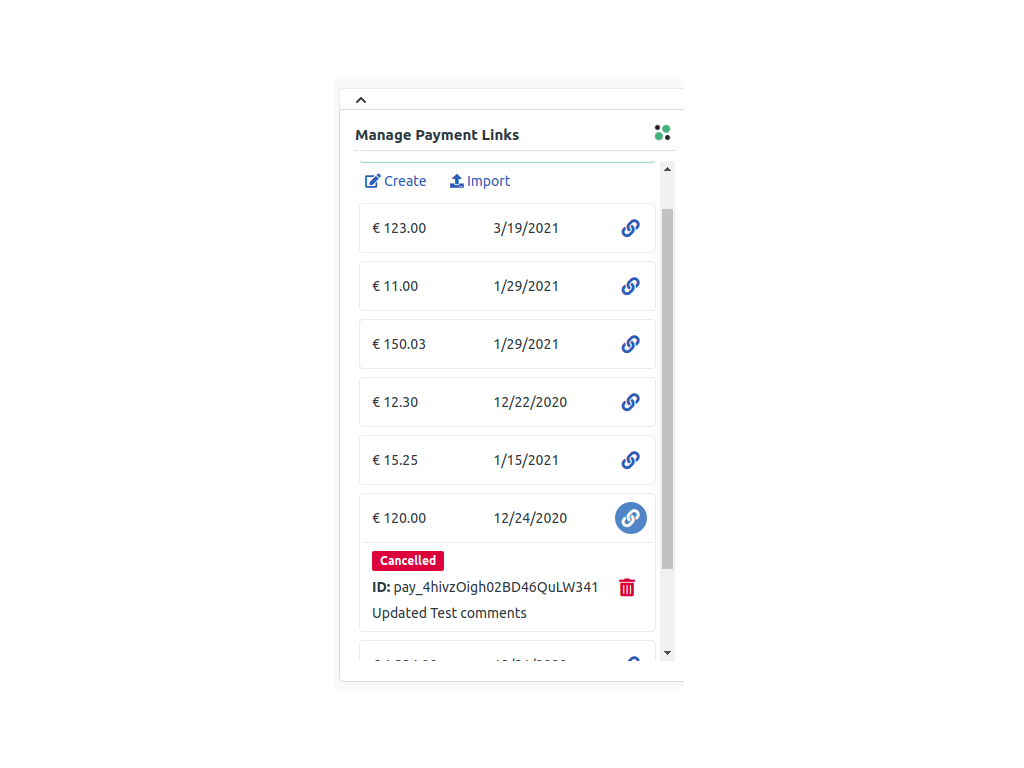Click the Cancelled status badge

tap(407, 561)
